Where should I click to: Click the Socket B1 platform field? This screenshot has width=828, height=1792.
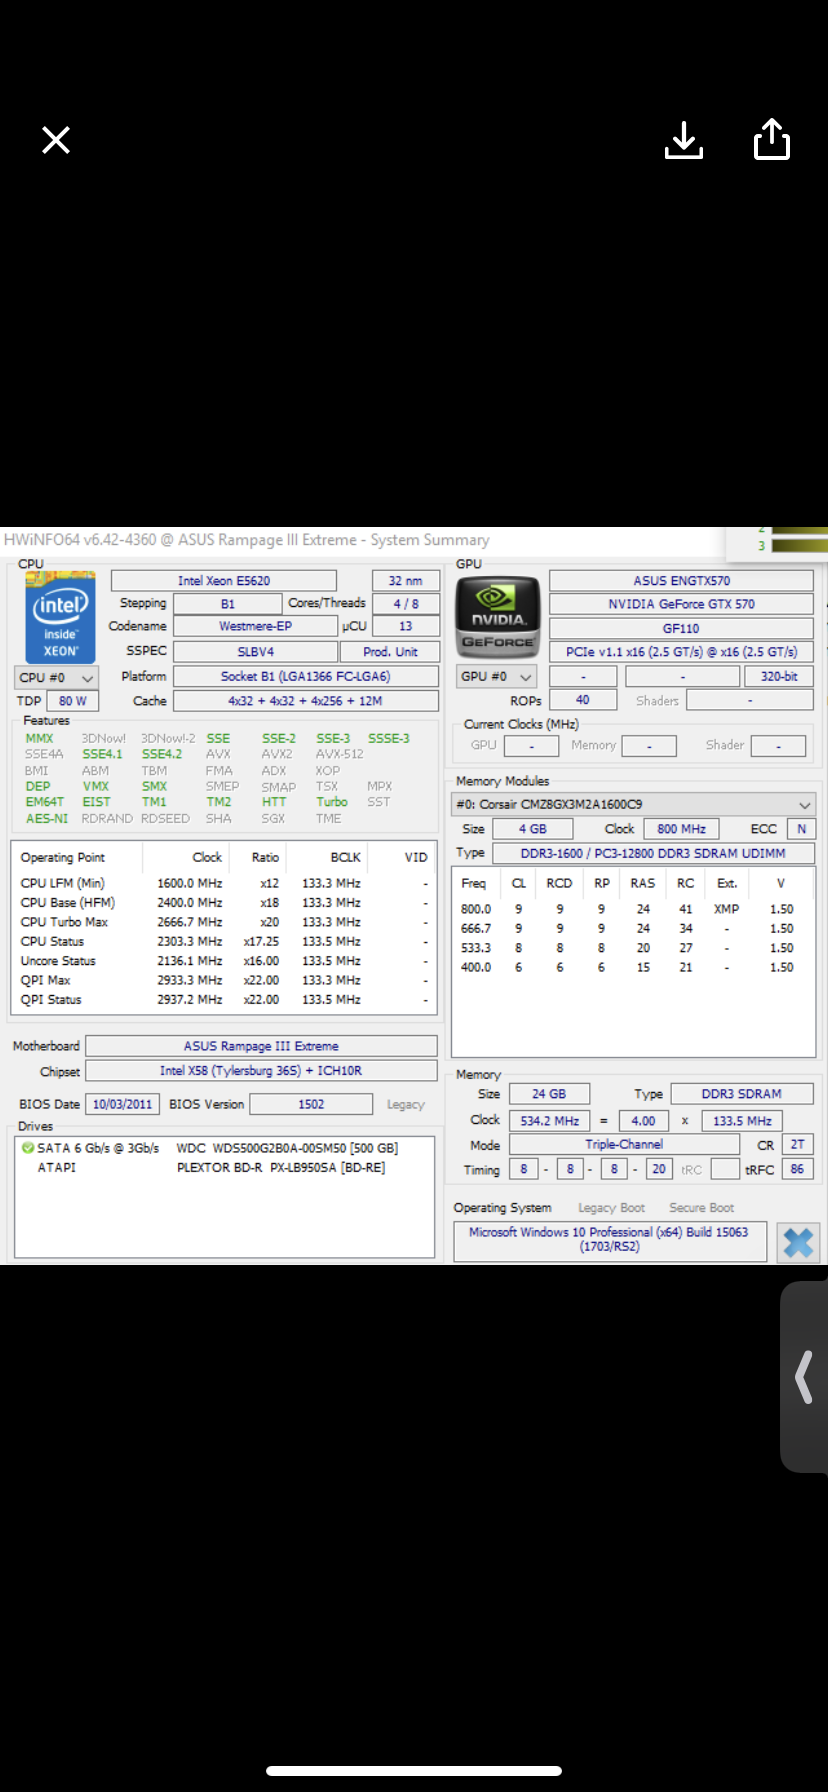(x=306, y=677)
